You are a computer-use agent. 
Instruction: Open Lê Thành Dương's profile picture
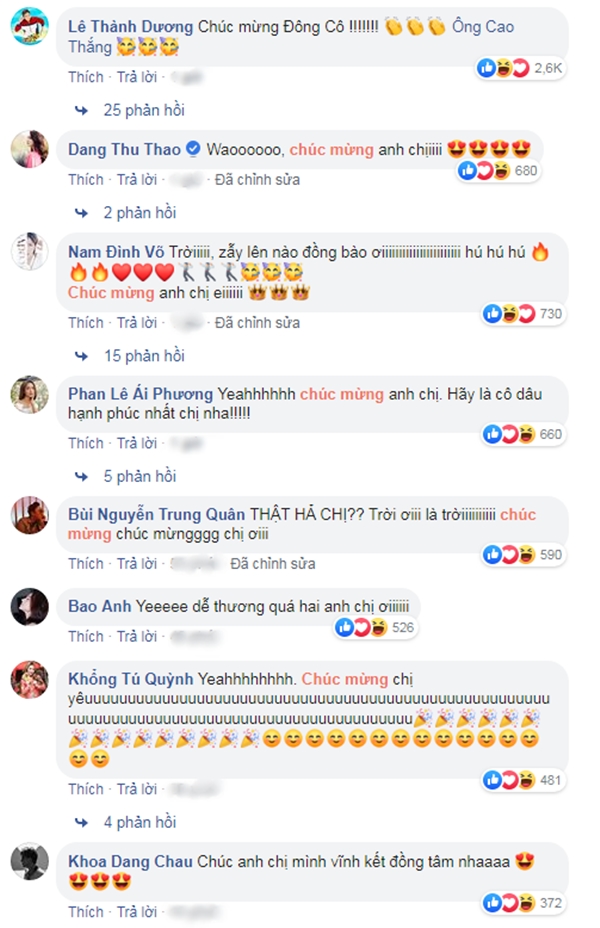click(x=30, y=27)
